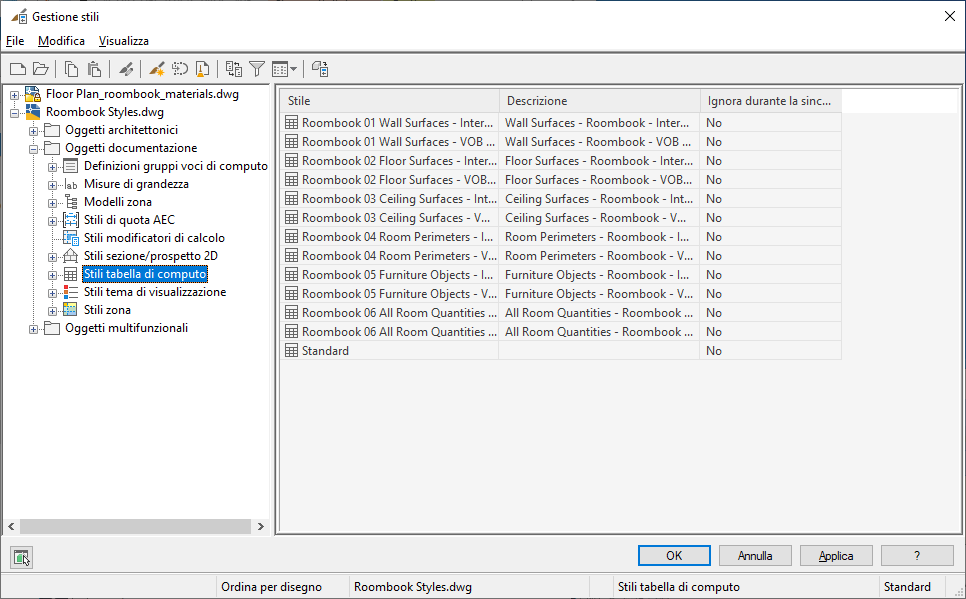The height and width of the screenshot is (599, 966).
Task: Select first Roombook 01 Wall Surfaces - Inter... row
Action: point(561,123)
